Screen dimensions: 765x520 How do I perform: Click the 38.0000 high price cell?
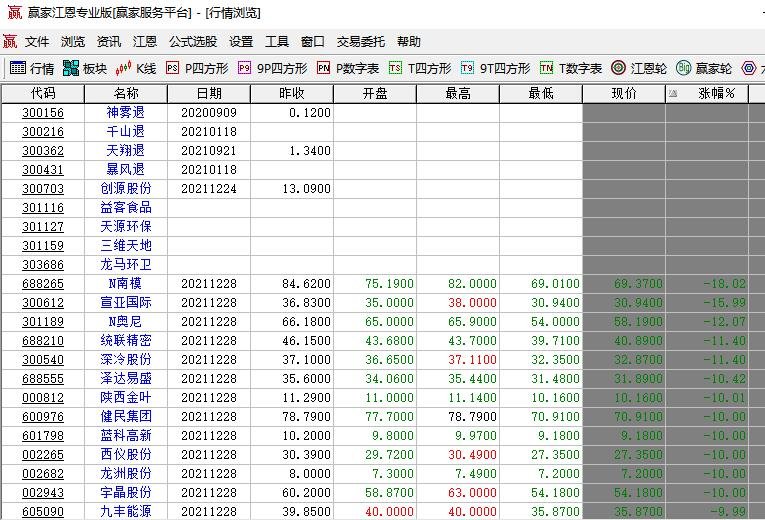[x=472, y=303]
